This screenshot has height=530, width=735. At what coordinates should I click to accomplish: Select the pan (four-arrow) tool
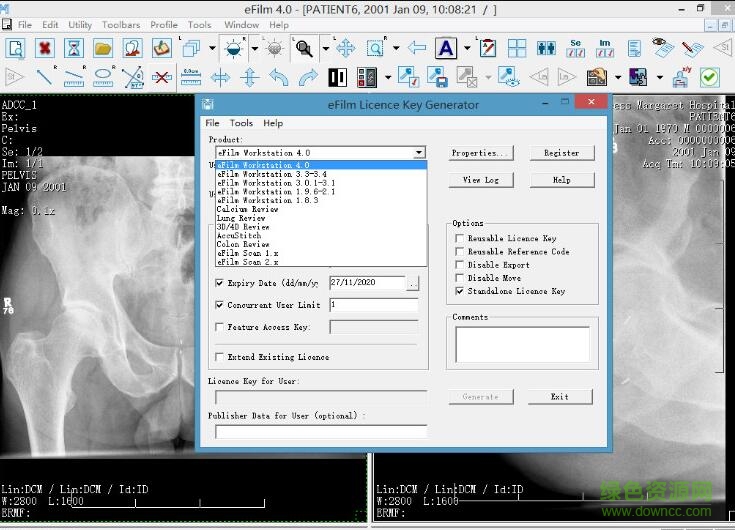346,48
